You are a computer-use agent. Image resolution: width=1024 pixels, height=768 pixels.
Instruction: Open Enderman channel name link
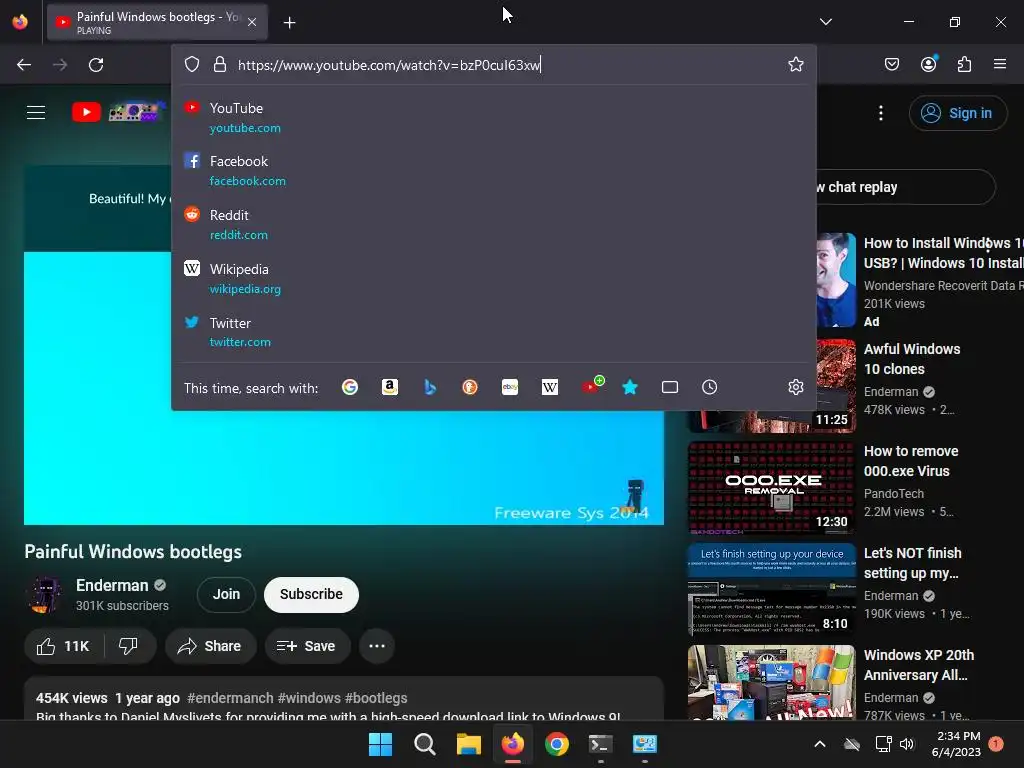112,585
